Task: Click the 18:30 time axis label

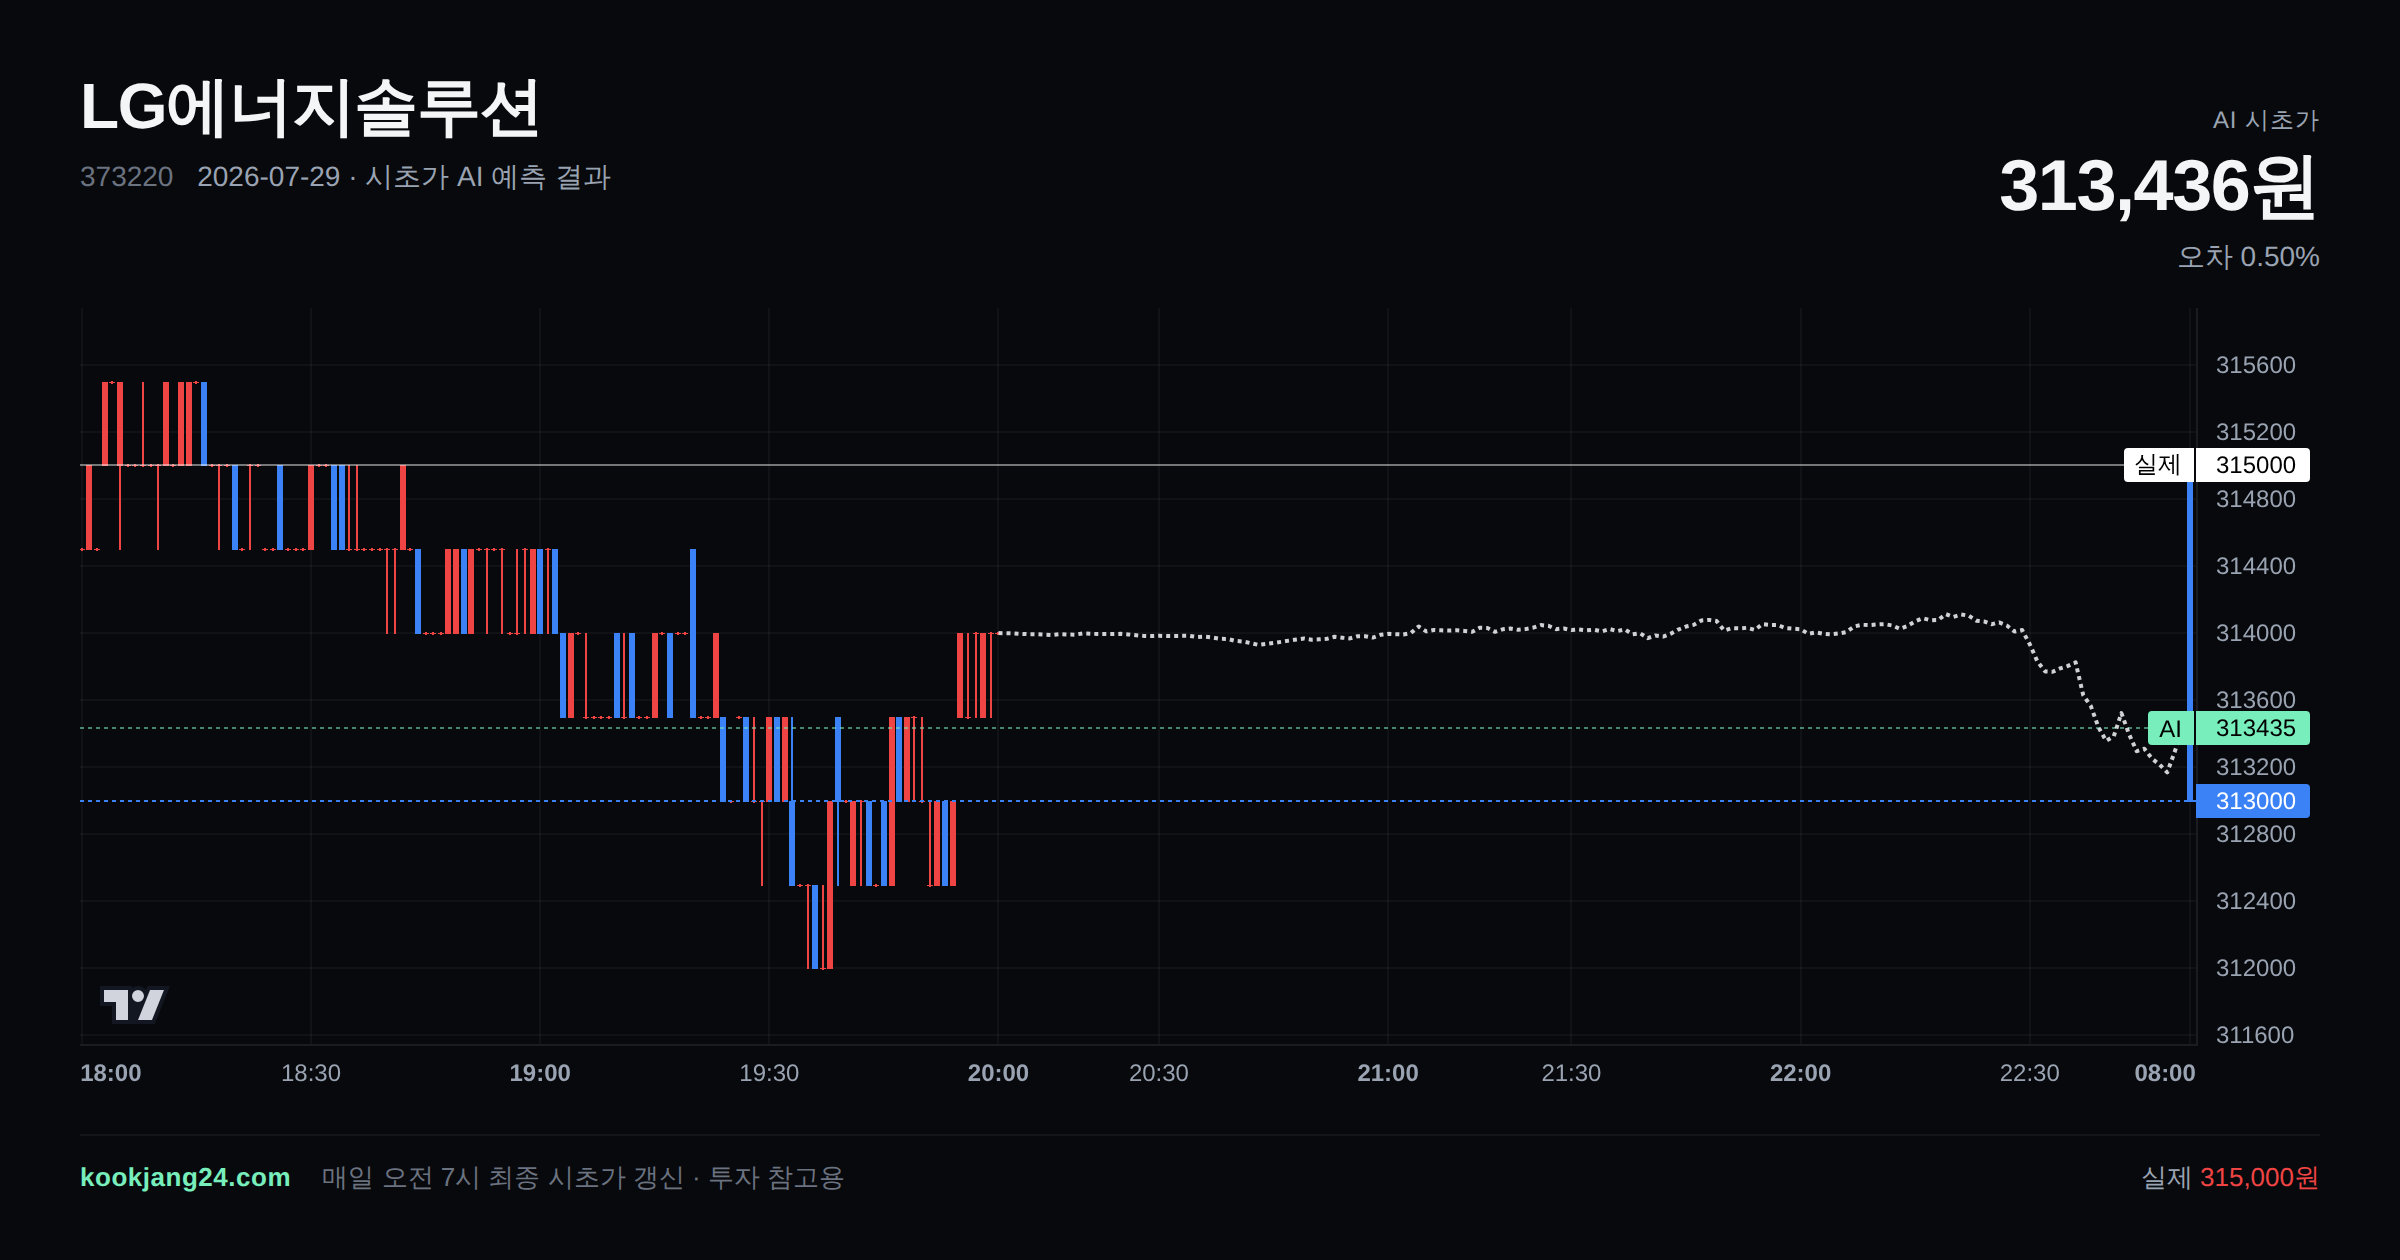Action: 311,1073
